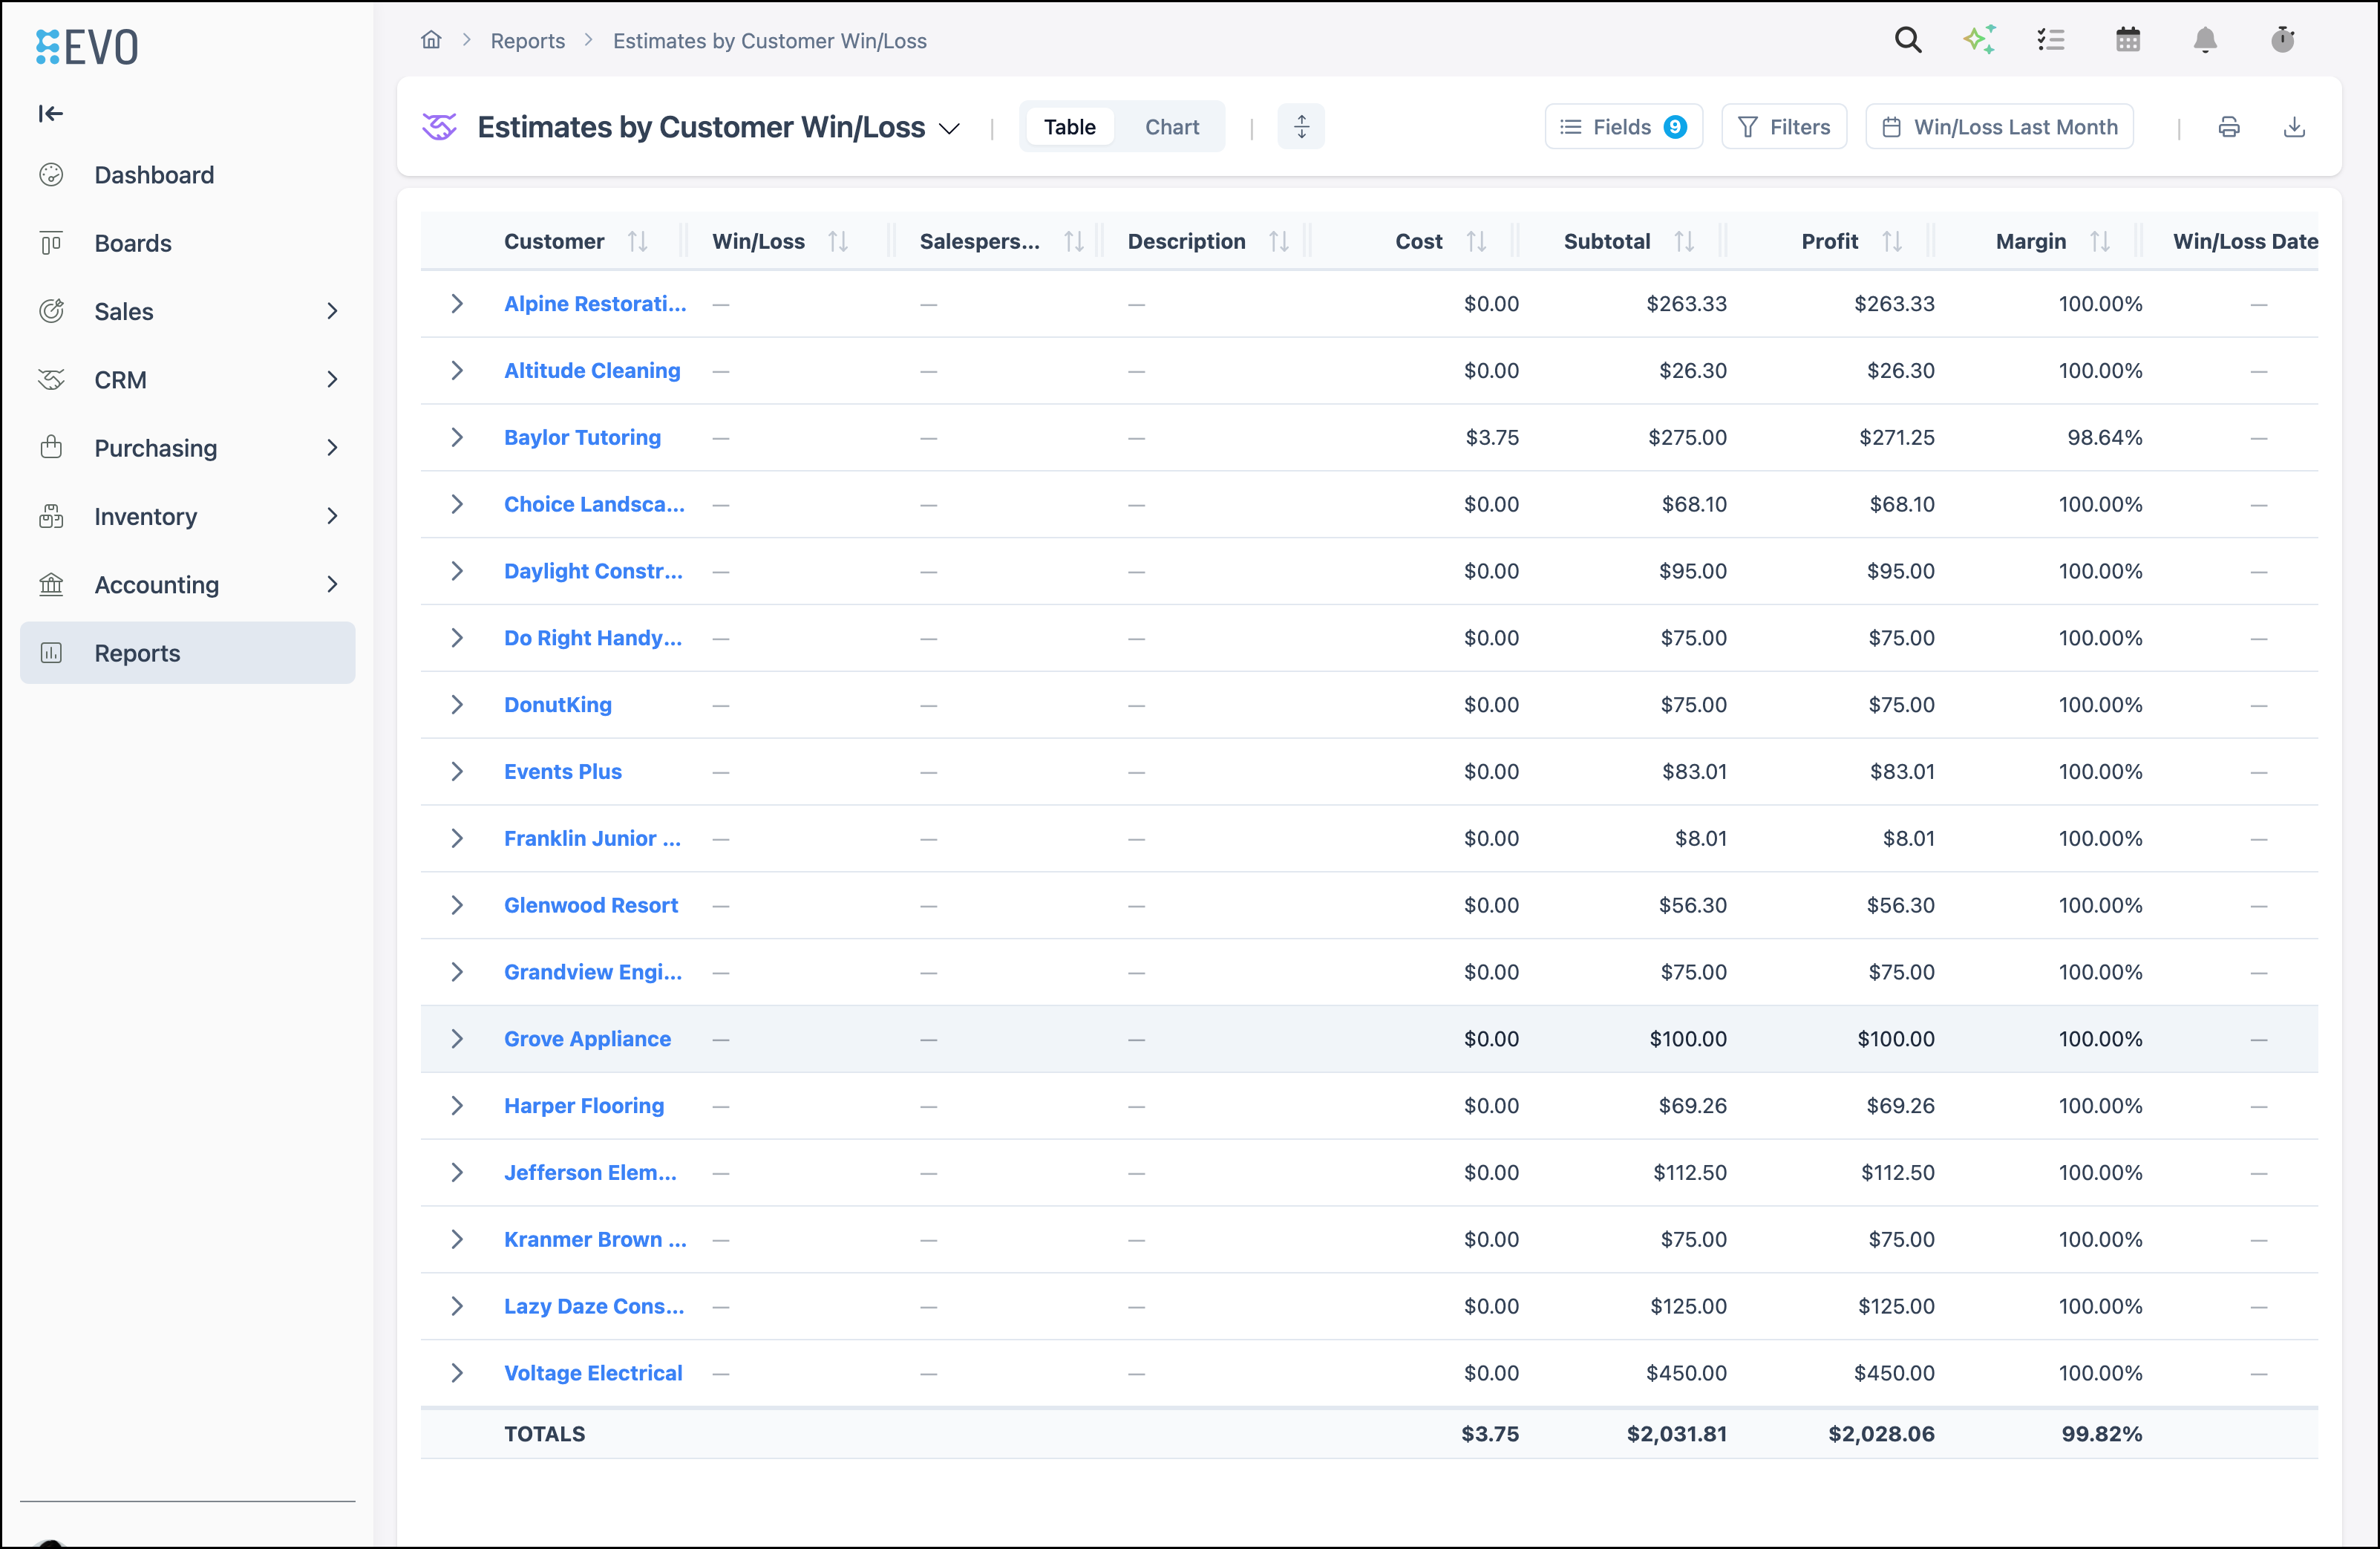This screenshot has height=1549, width=2380.
Task: Print the report using printer icon
Action: click(x=2229, y=127)
